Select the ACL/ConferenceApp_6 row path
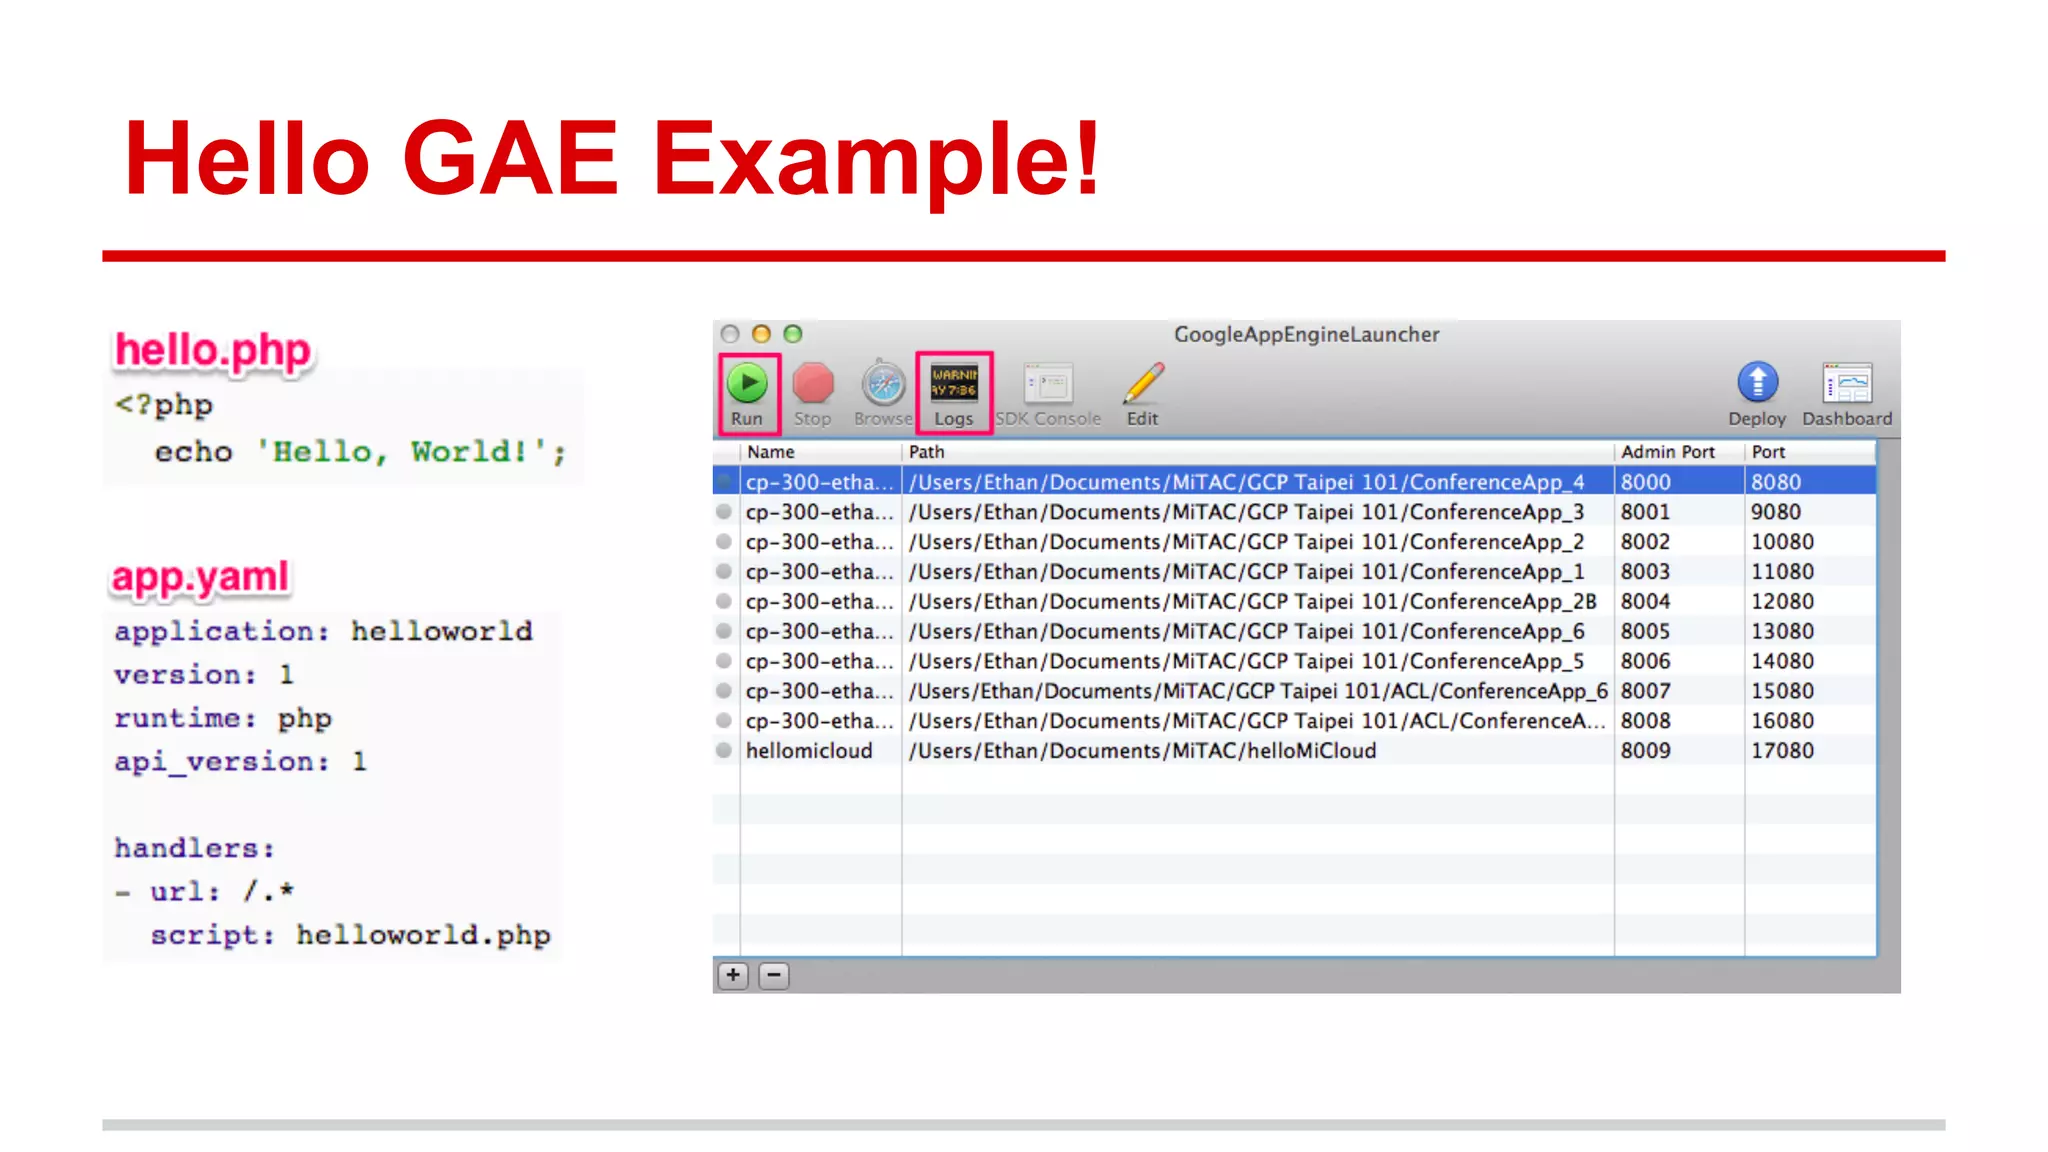The image size is (2048, 1152). (1258, 691)
